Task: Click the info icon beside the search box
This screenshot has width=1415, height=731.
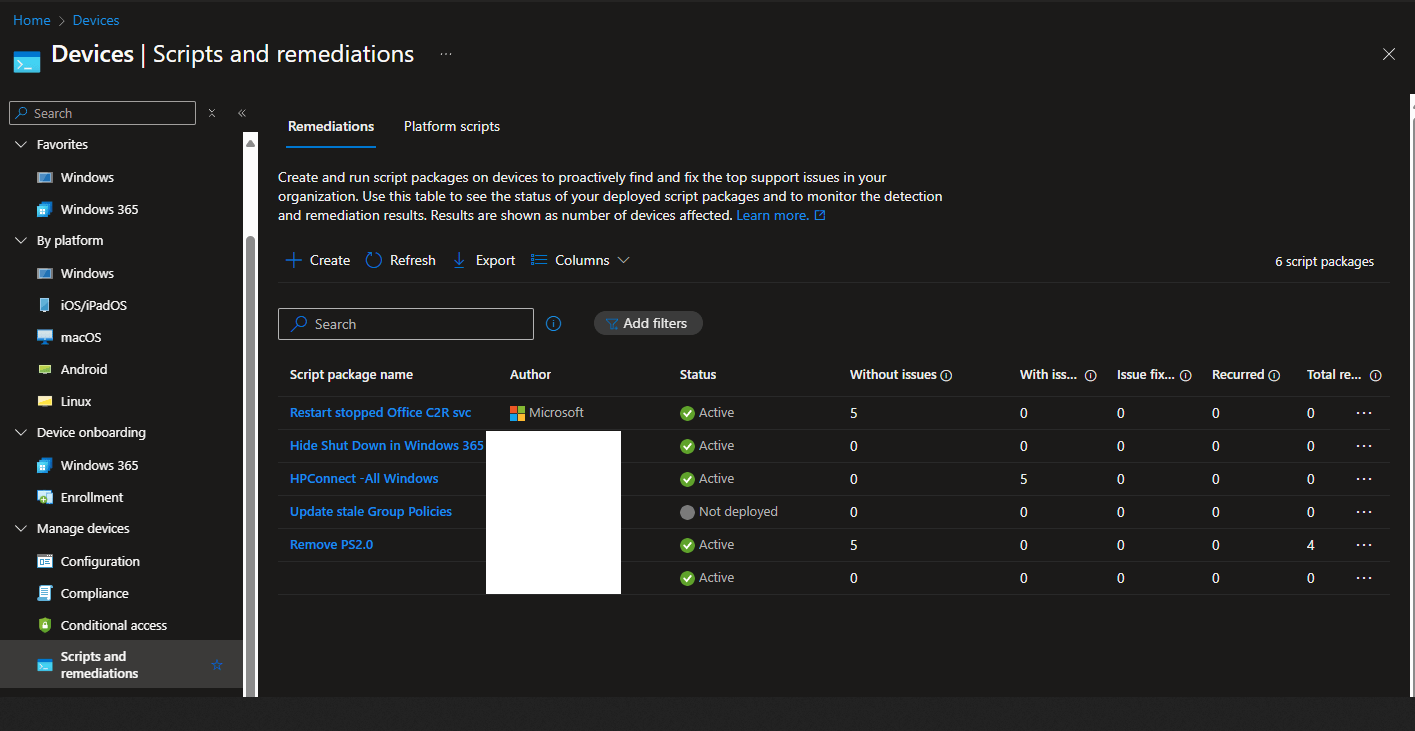Action: (554, 324)
